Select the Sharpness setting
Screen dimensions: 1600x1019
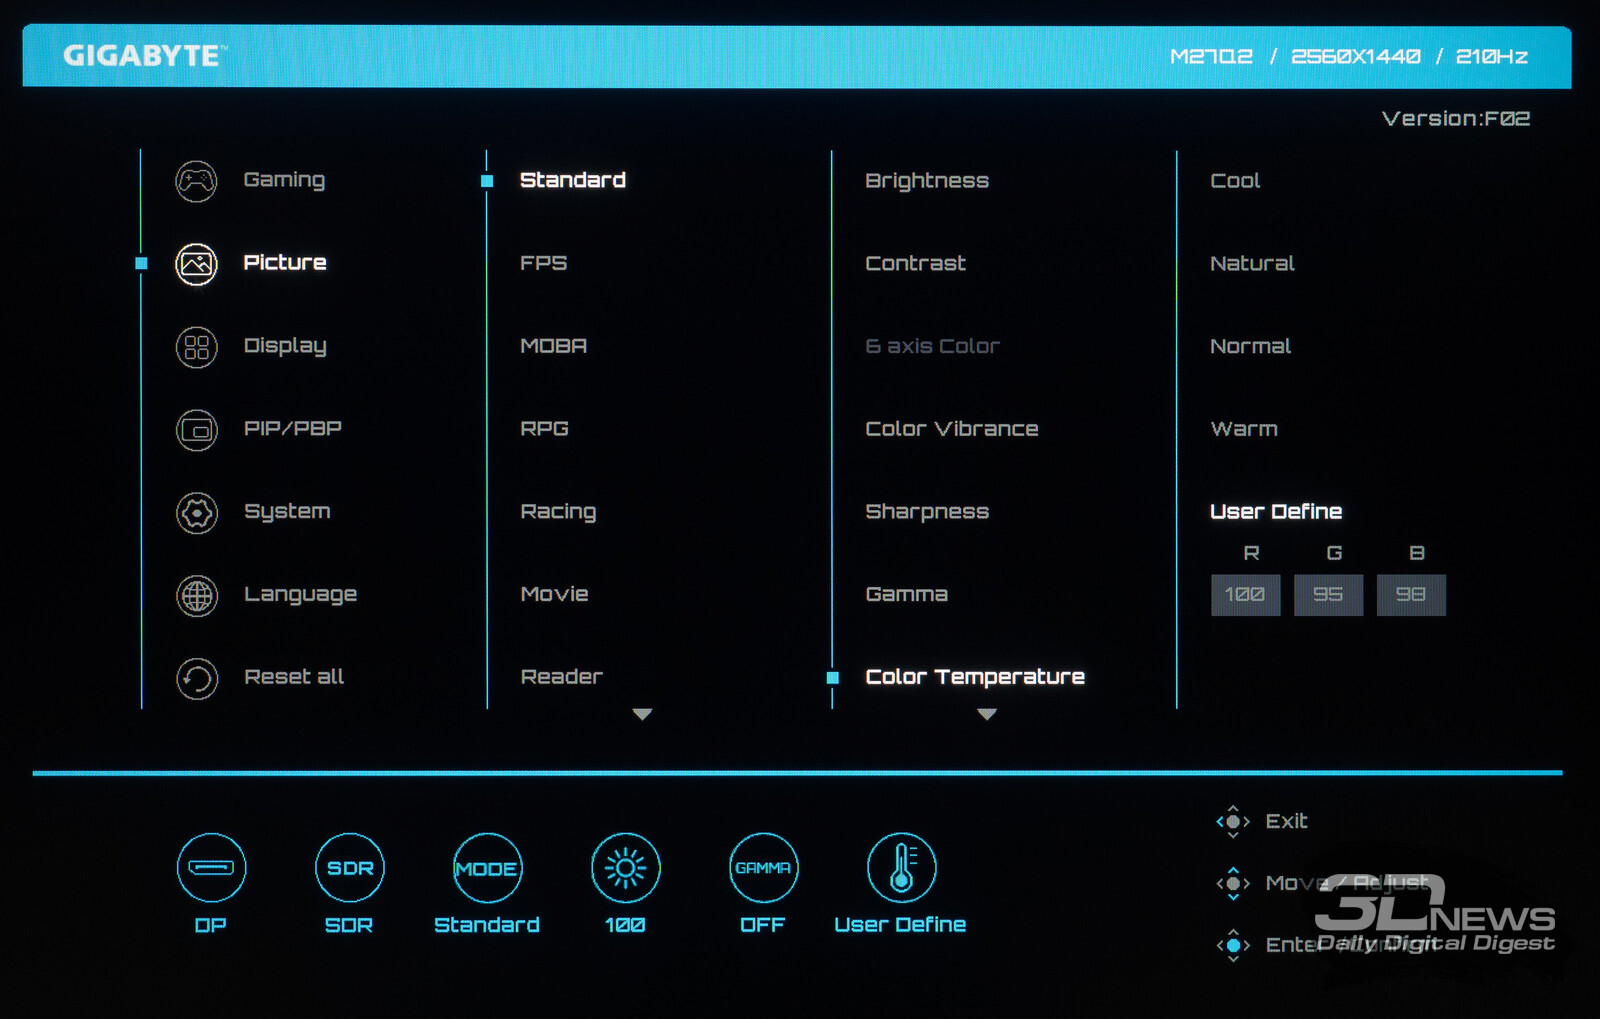click(926, 512)
